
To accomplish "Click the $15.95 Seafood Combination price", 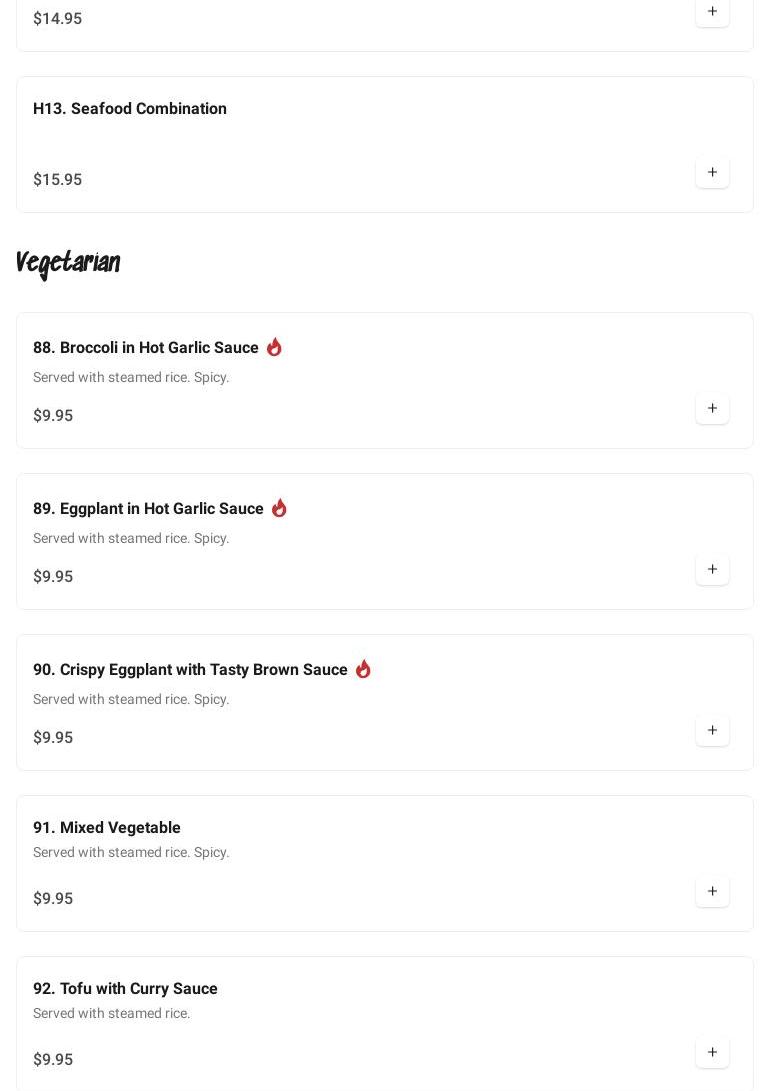I will (58, 180).
